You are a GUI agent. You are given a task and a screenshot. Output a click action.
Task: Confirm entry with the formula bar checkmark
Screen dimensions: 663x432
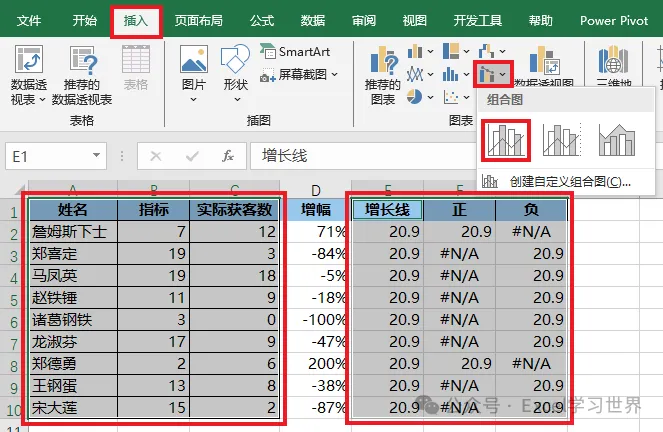(192, 156)
